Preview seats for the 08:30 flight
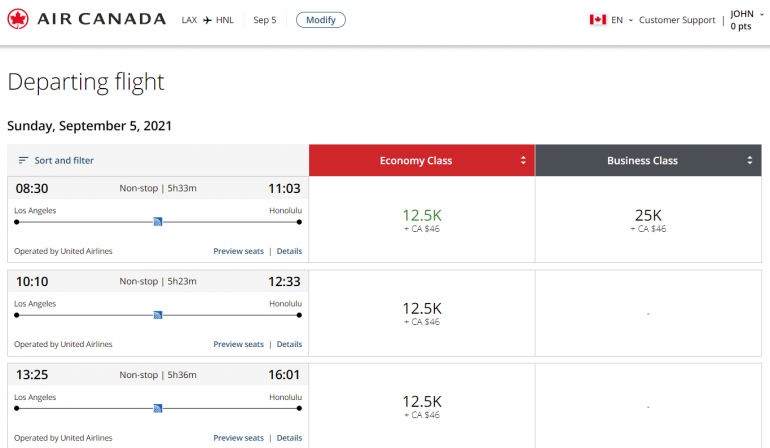 pyautogui.click(x=238, y=251)
